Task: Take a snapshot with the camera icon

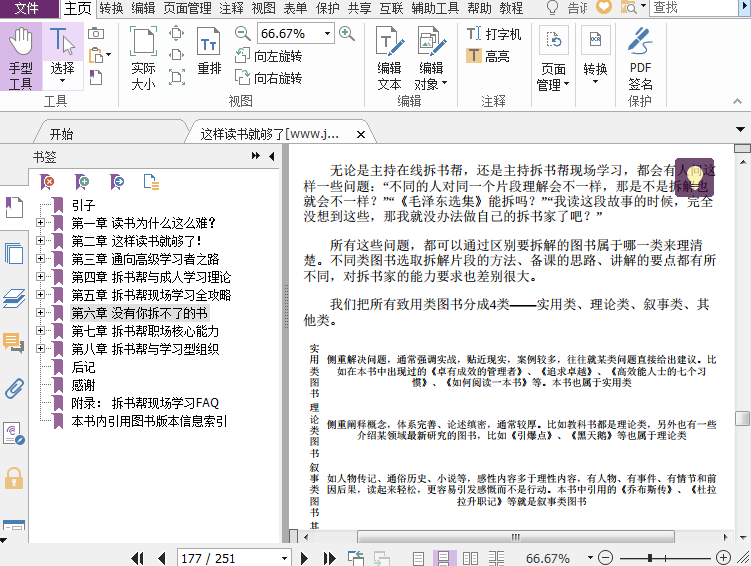Action: 96,33
